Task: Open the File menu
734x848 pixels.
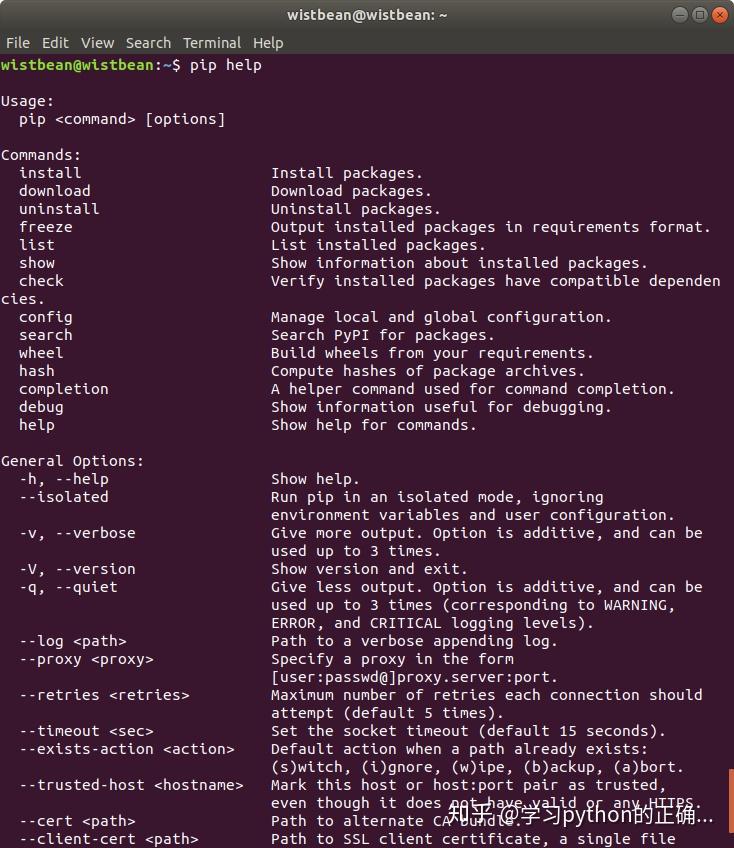Action: point(18,43)
